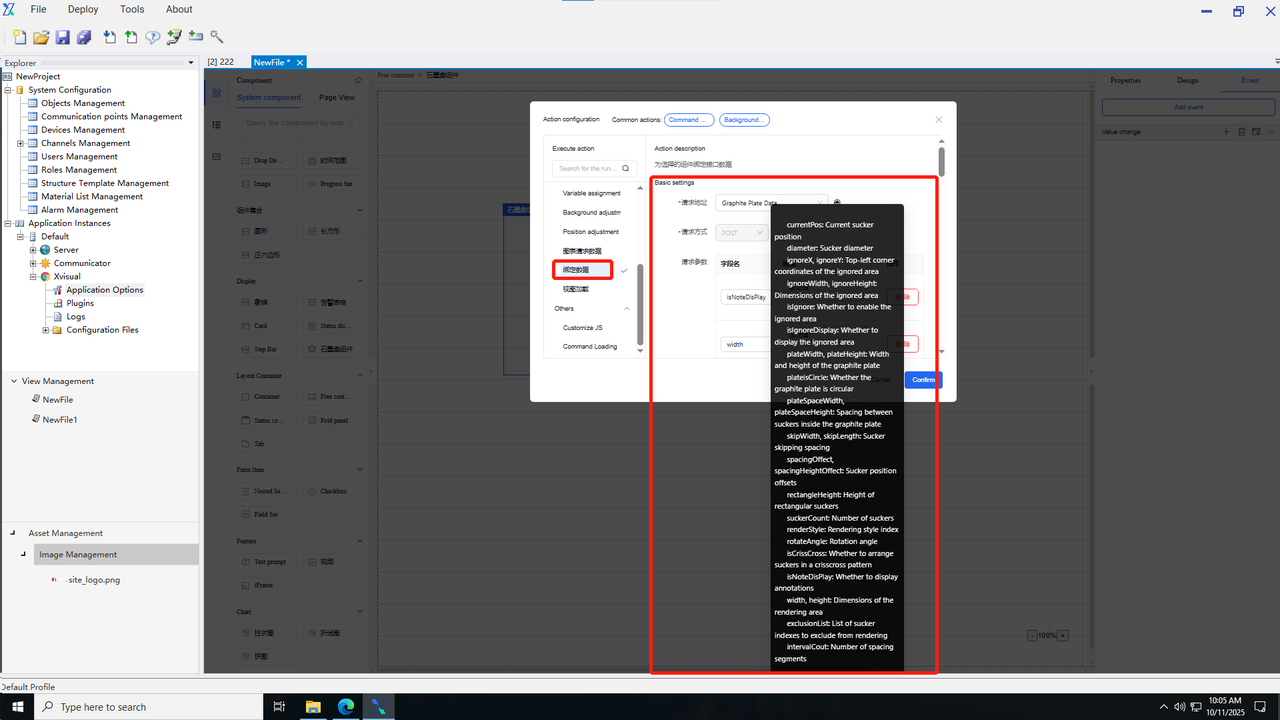Select Customize JS action
Viewport: 1280px width, 720px height.
[582, 328]
